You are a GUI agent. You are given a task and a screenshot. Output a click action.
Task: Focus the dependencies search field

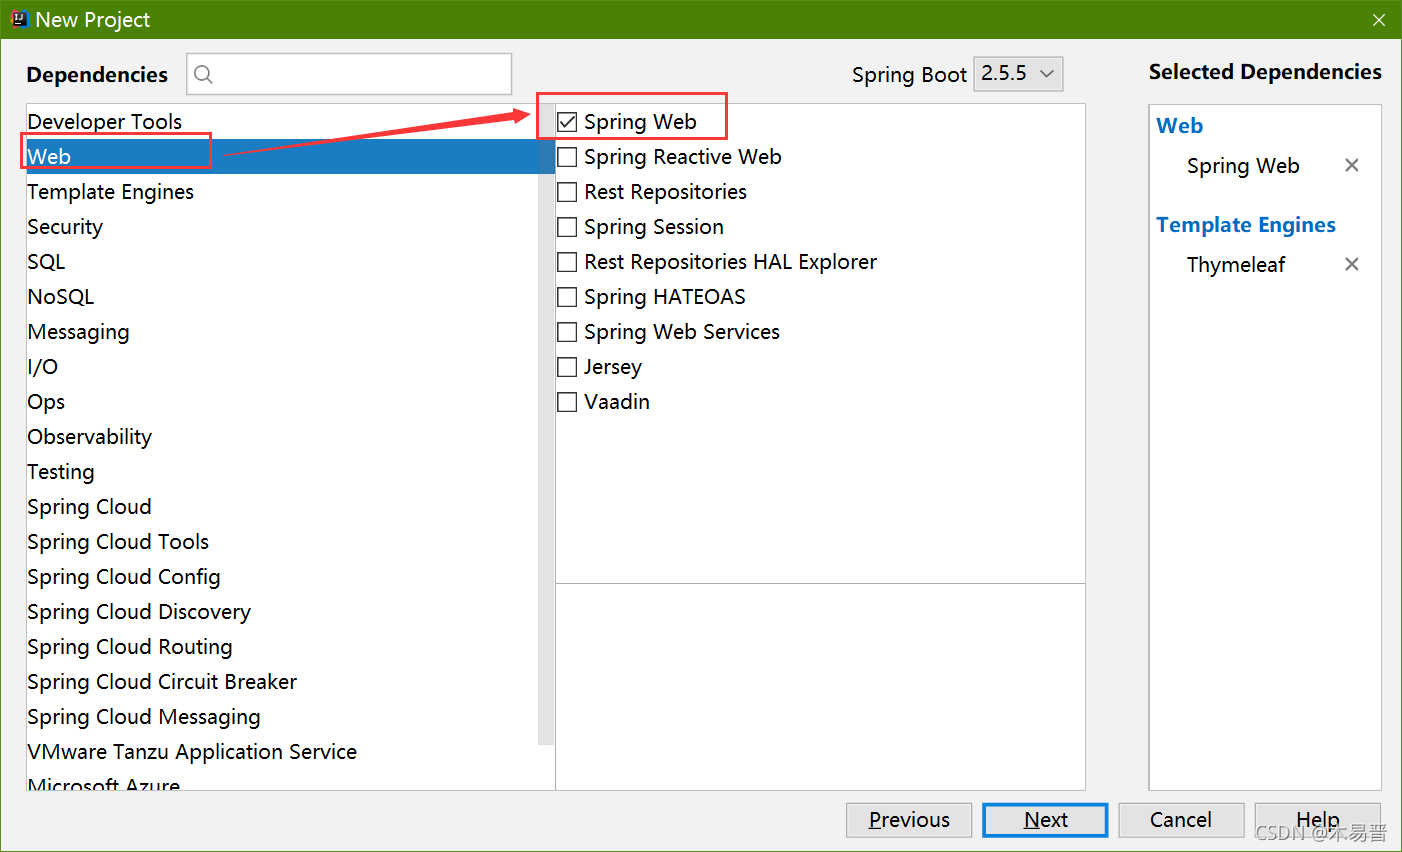click(x=349, y=74)
